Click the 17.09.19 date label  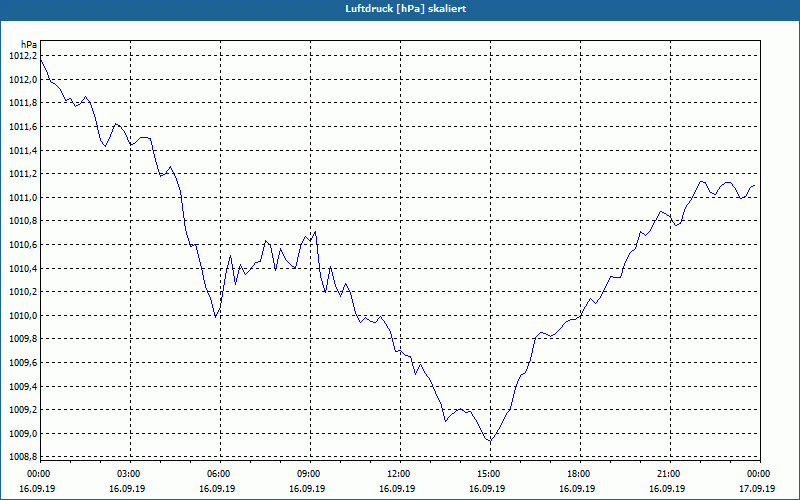[x=757, y=488]
